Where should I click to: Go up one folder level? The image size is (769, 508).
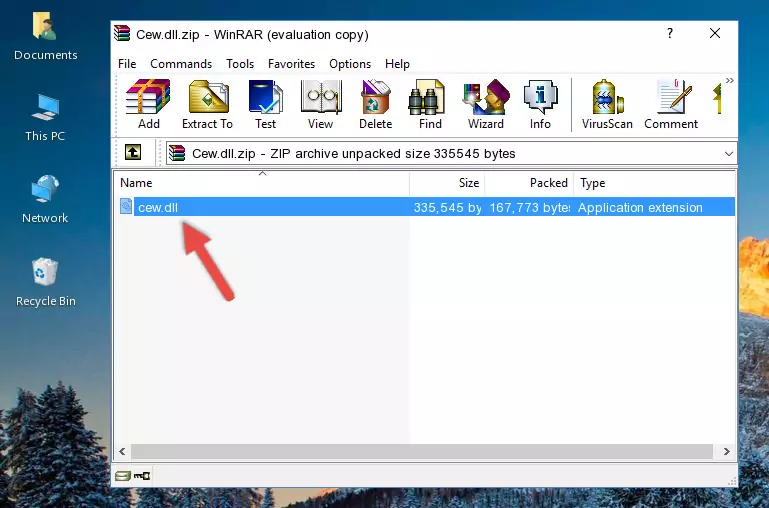(x=133, y=152)
